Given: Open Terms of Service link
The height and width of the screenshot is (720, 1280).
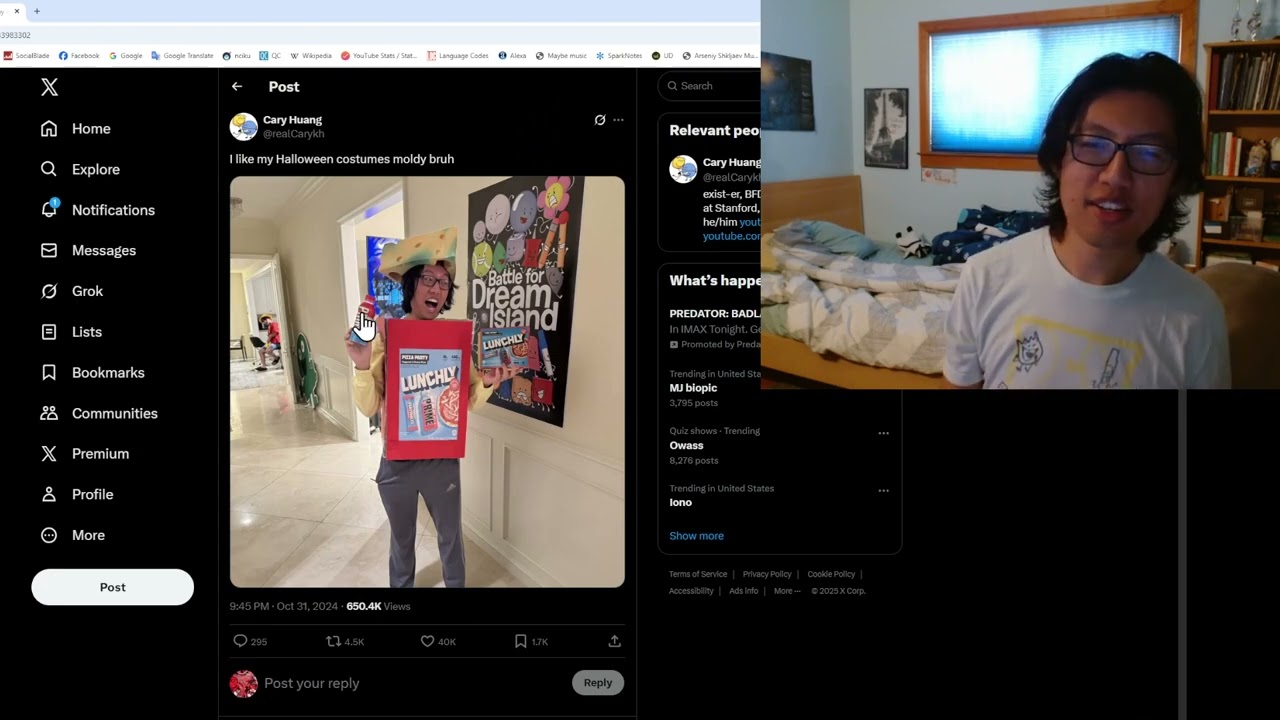Looking at the screenshot, I should click(698, 574).
